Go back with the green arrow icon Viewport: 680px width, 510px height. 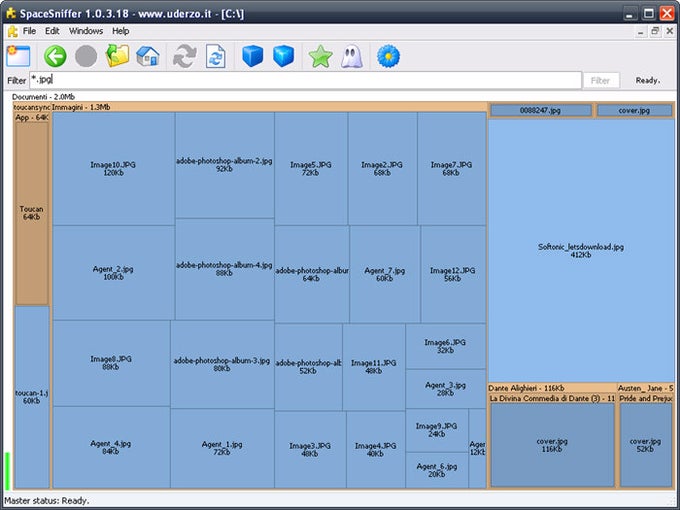point(55,56)
